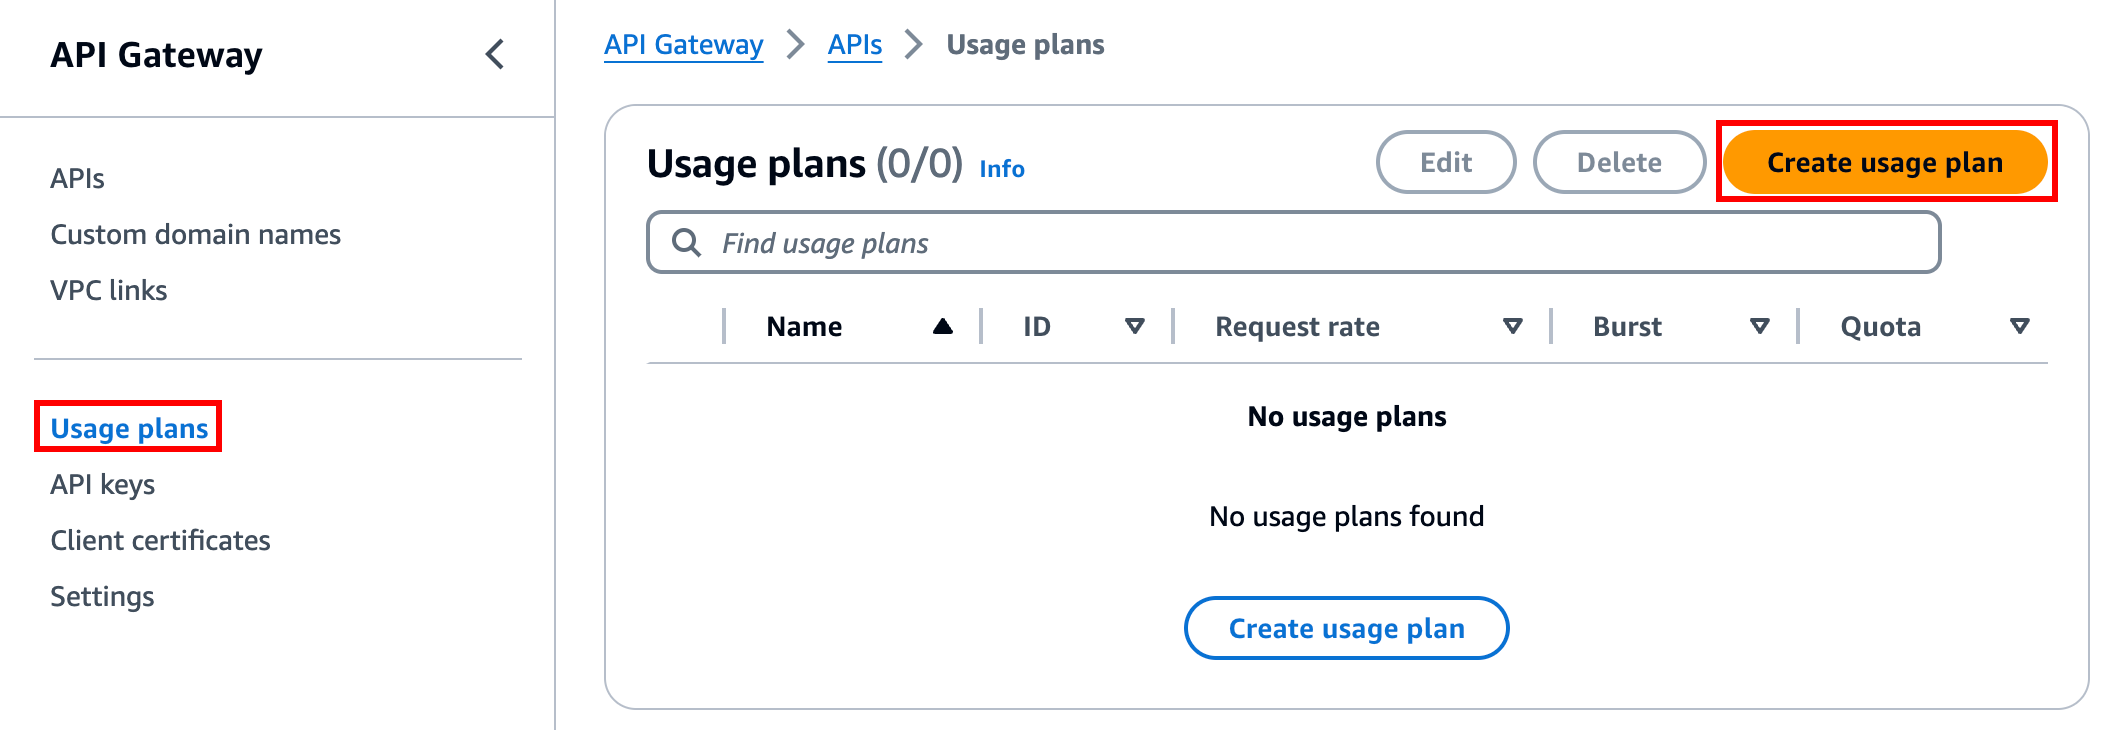Sort by Name ascending arrow
The height and width of the screenshot is (730, 2106).
pos(942,326)
